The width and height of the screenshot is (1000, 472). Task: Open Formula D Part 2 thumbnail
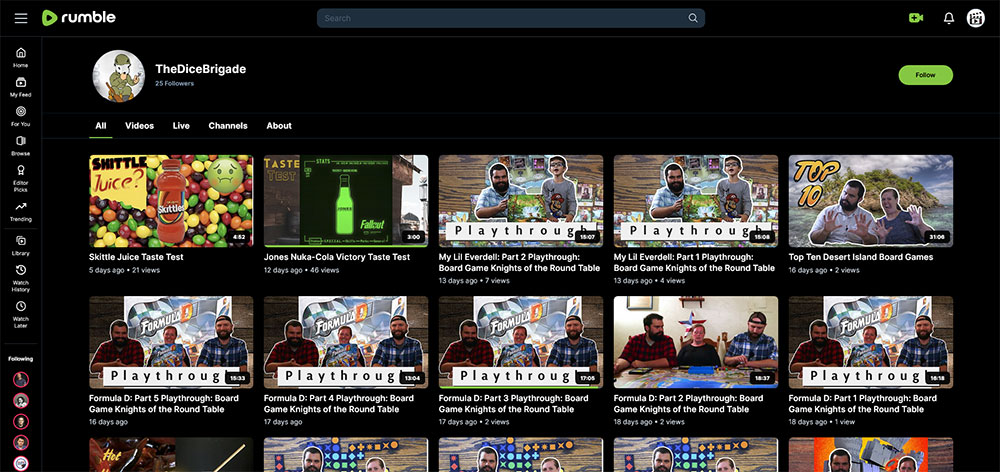point(696,342)
